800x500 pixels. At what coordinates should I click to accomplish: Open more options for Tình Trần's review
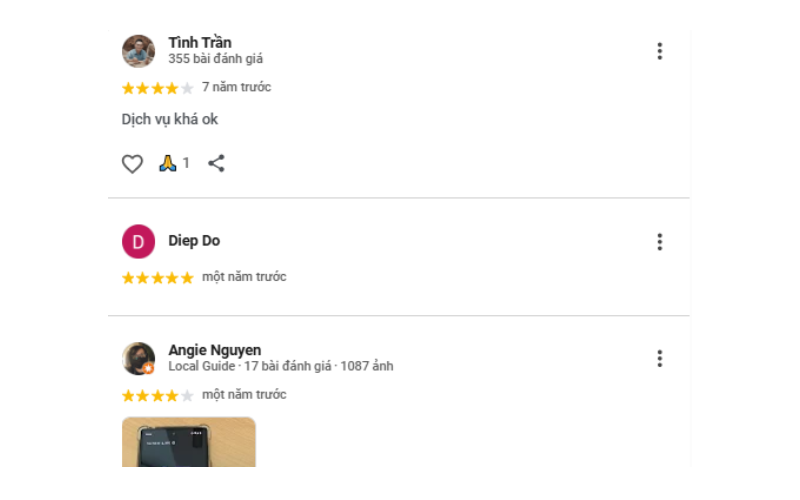point(659,51)
